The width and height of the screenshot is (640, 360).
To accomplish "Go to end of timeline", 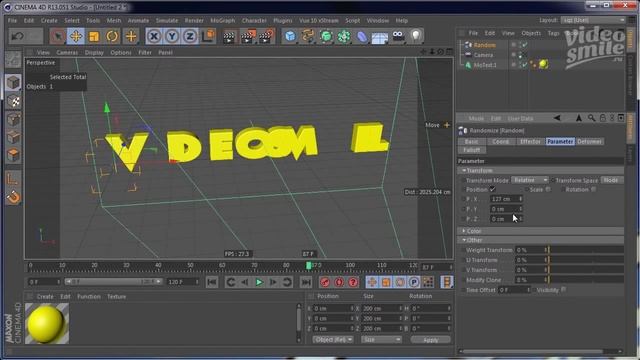I will tap(306, 282).
